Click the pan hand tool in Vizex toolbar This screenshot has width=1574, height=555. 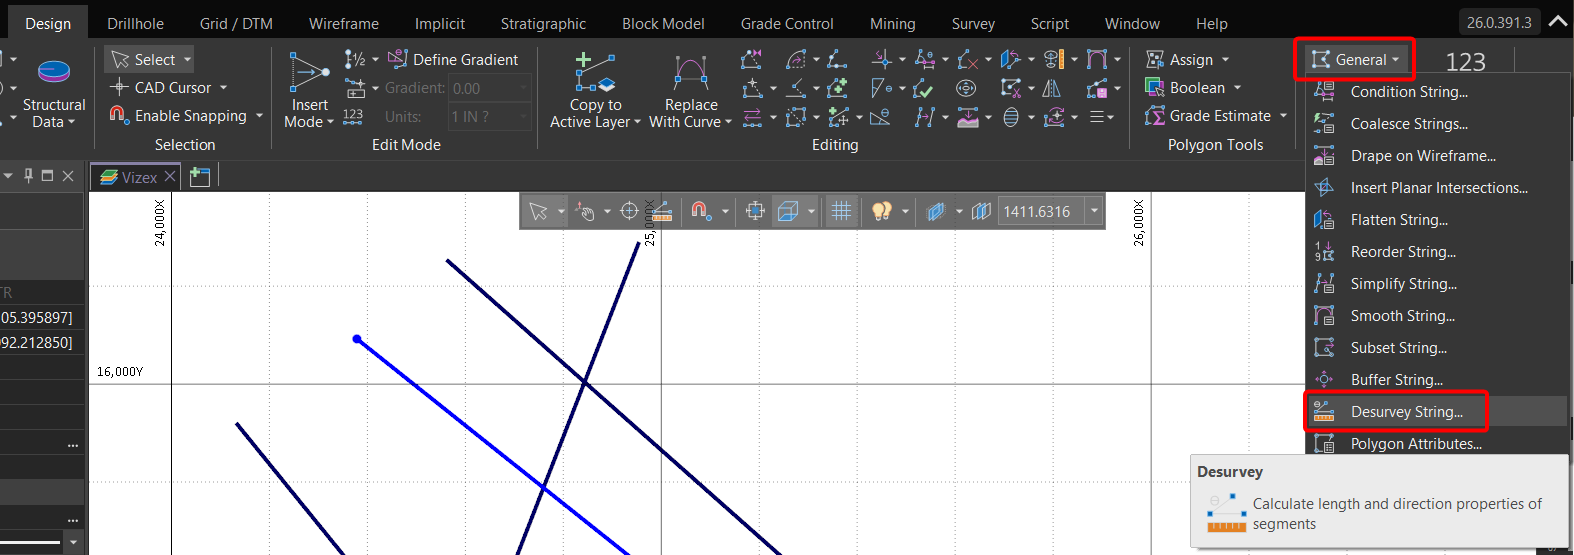(586, 211)
